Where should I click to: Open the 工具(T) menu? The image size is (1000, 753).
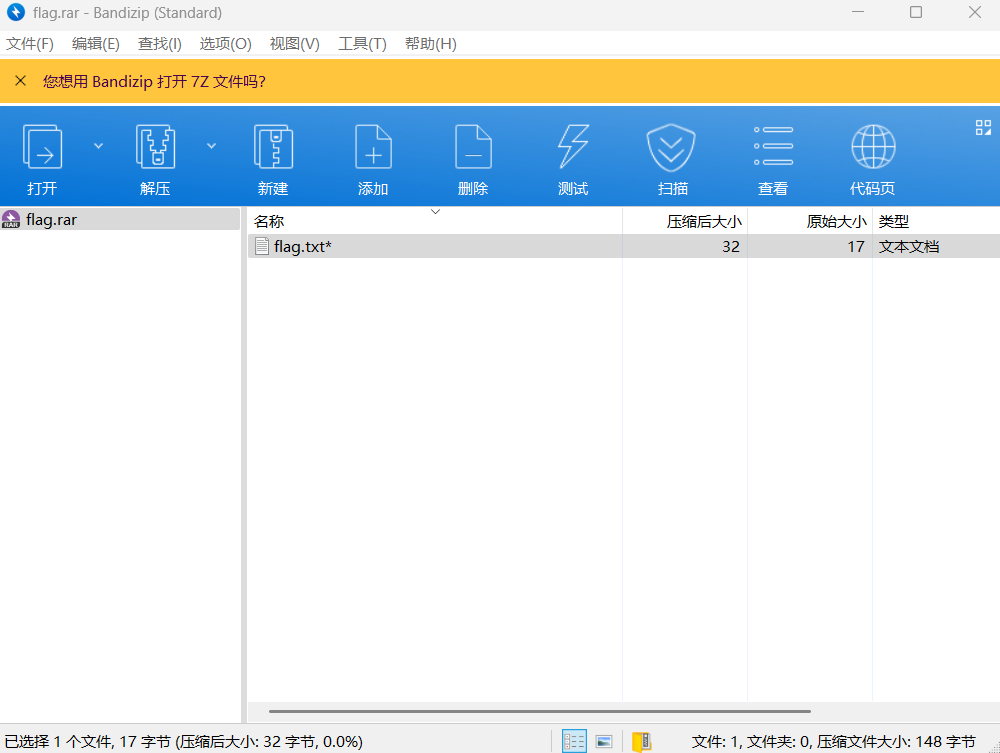tap(362, 44)
